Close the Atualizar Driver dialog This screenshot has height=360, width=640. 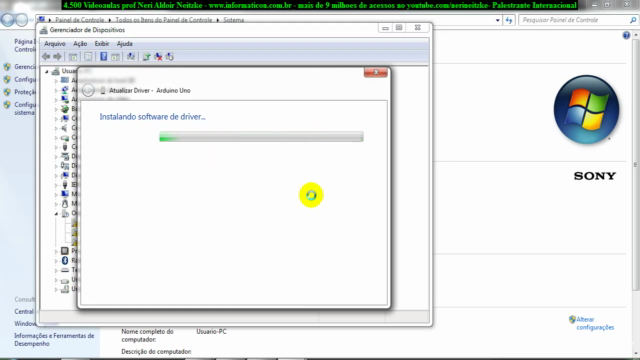tap(376, 72)
